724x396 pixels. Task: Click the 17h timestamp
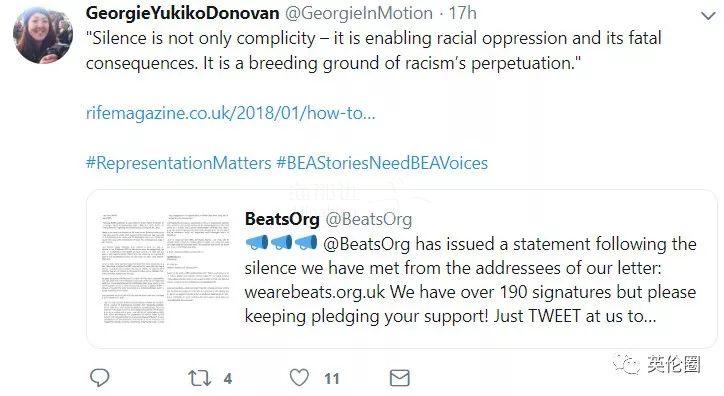(463, 13)
